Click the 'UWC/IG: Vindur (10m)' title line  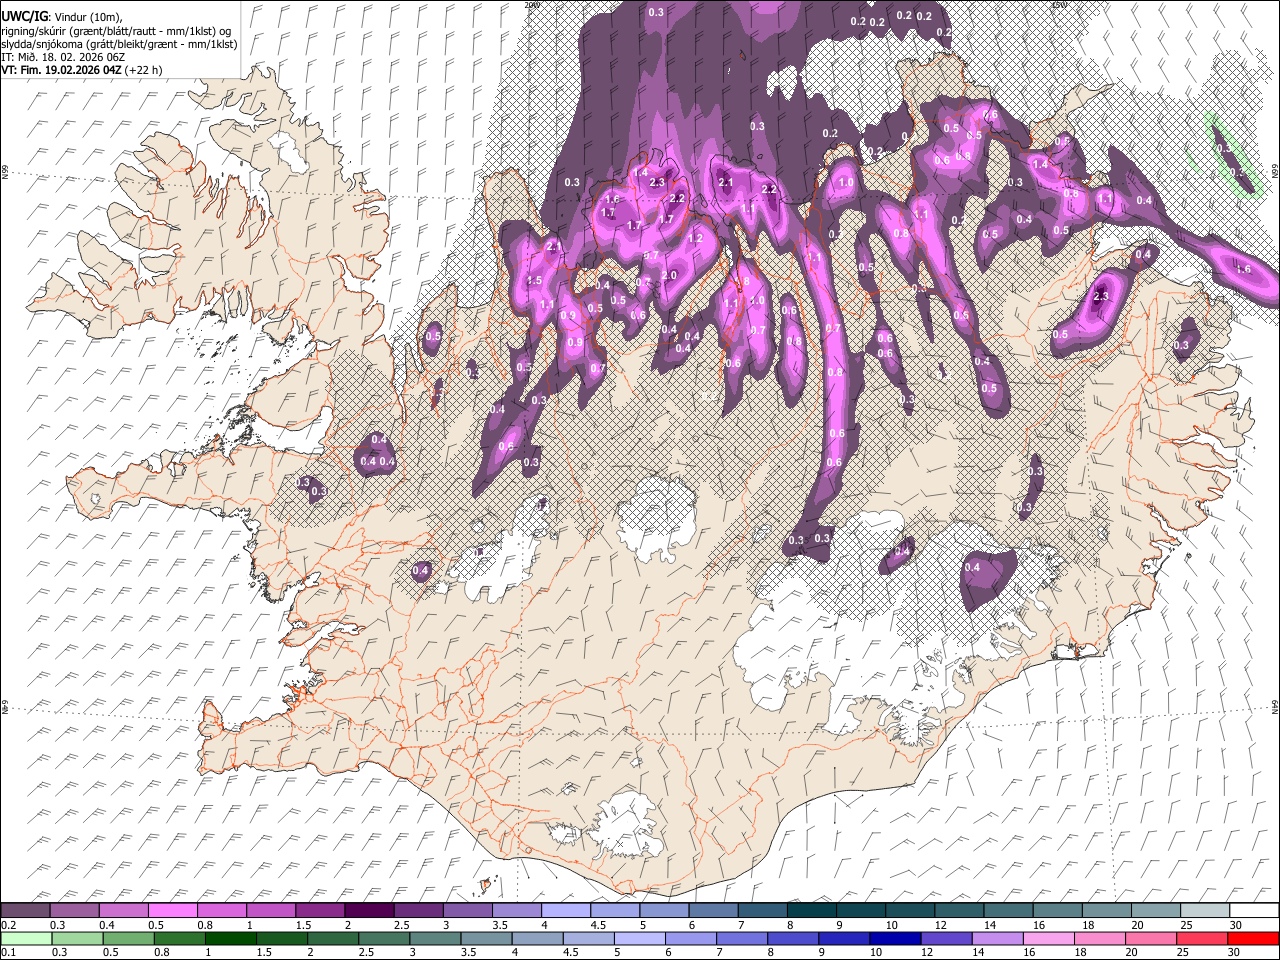coord(61,16)
